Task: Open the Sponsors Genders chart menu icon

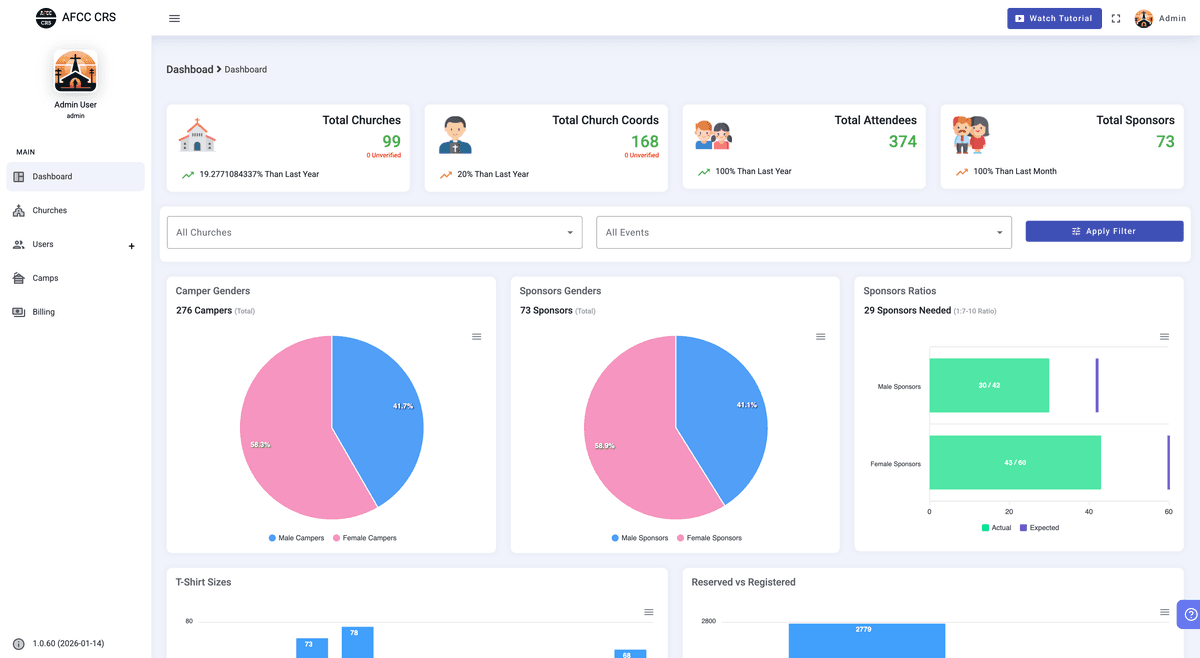Action: click(821, 337)
